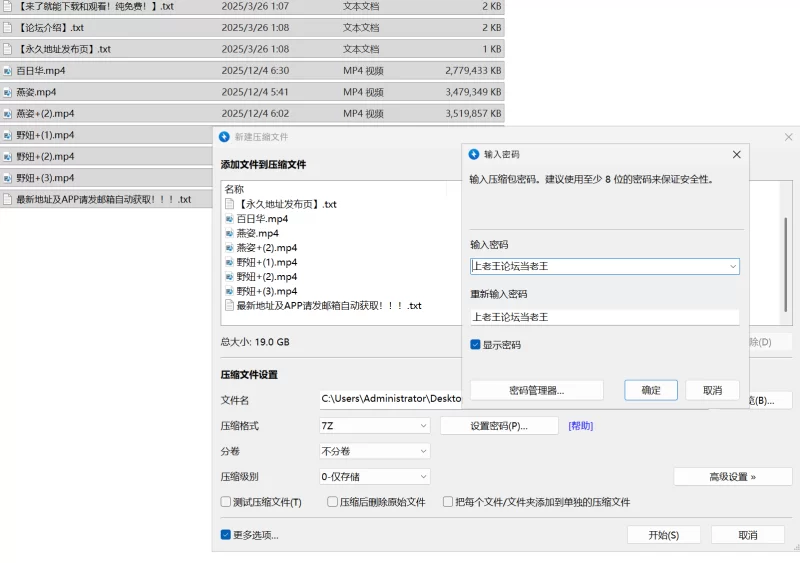This screenshot has height=563, width=800.
Task: Toggle the 更多选项 checkbox
Action: tap(226, 535)
